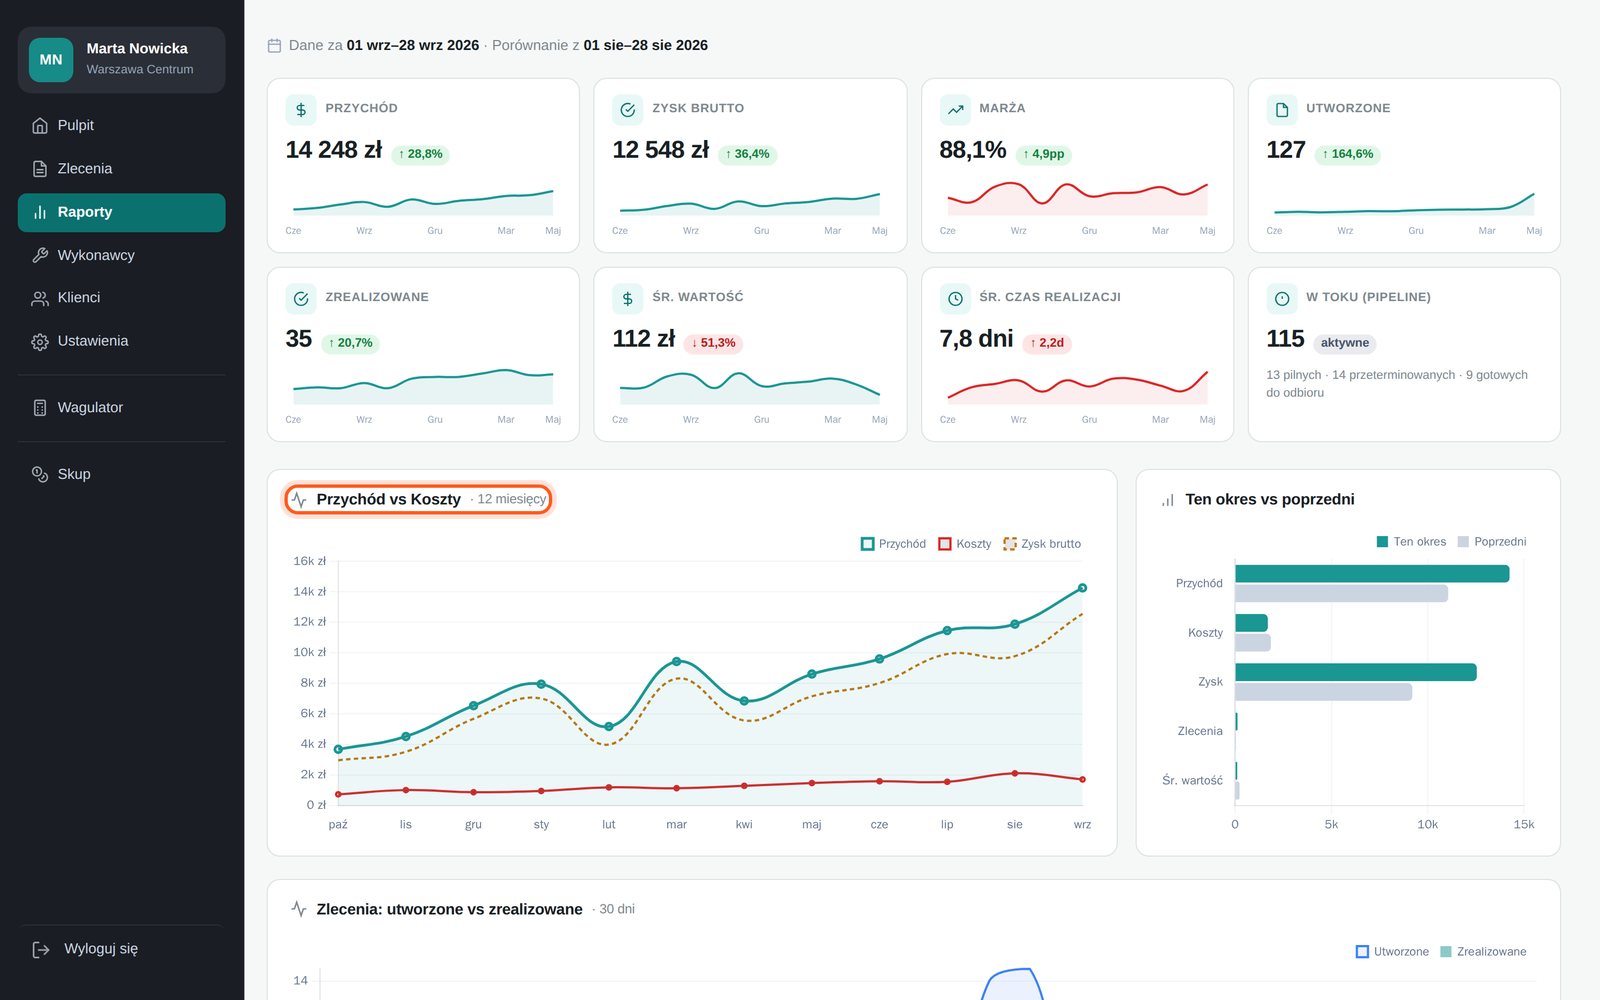Toggle the Utworzone legend entry
Viewport: 1600px width, 1000px height.
point(1392,952)
